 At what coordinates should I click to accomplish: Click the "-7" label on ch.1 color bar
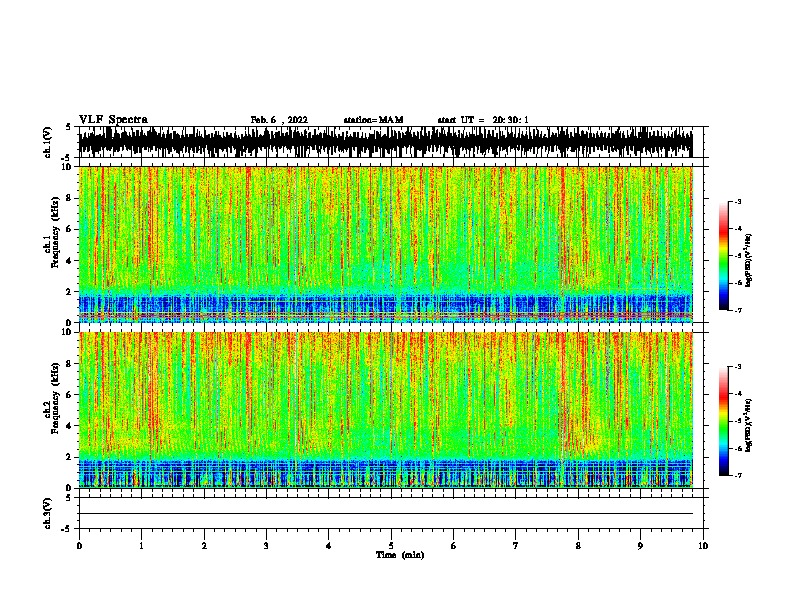point(738,310)
